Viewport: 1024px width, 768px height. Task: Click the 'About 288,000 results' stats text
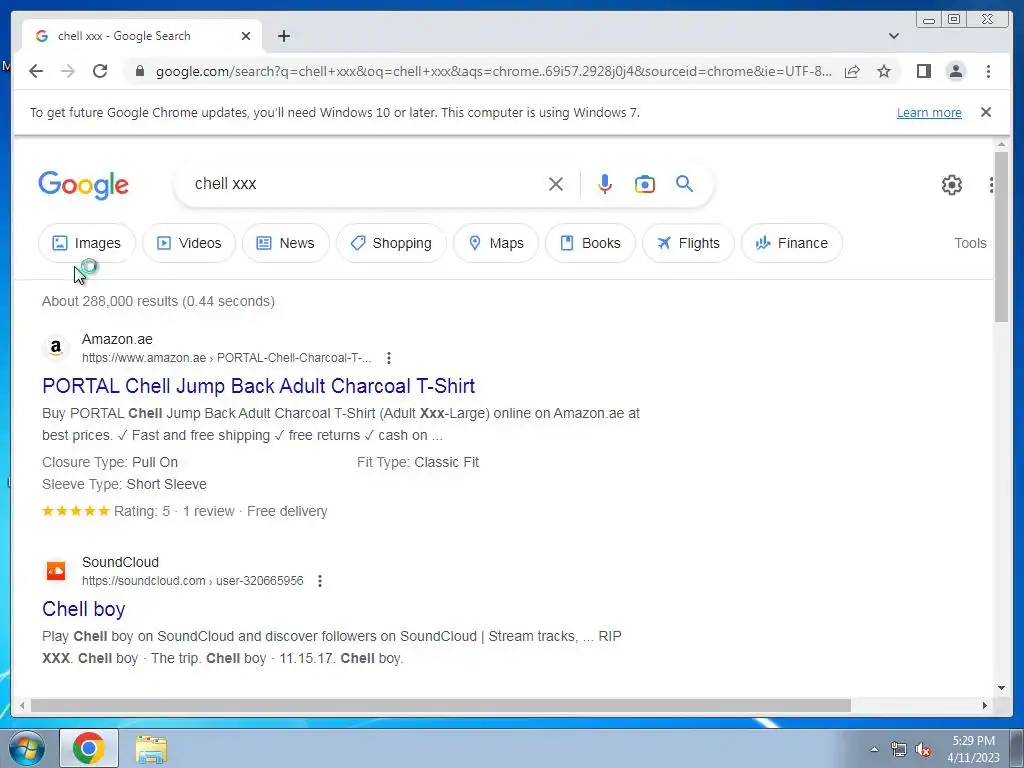(158, 301)
